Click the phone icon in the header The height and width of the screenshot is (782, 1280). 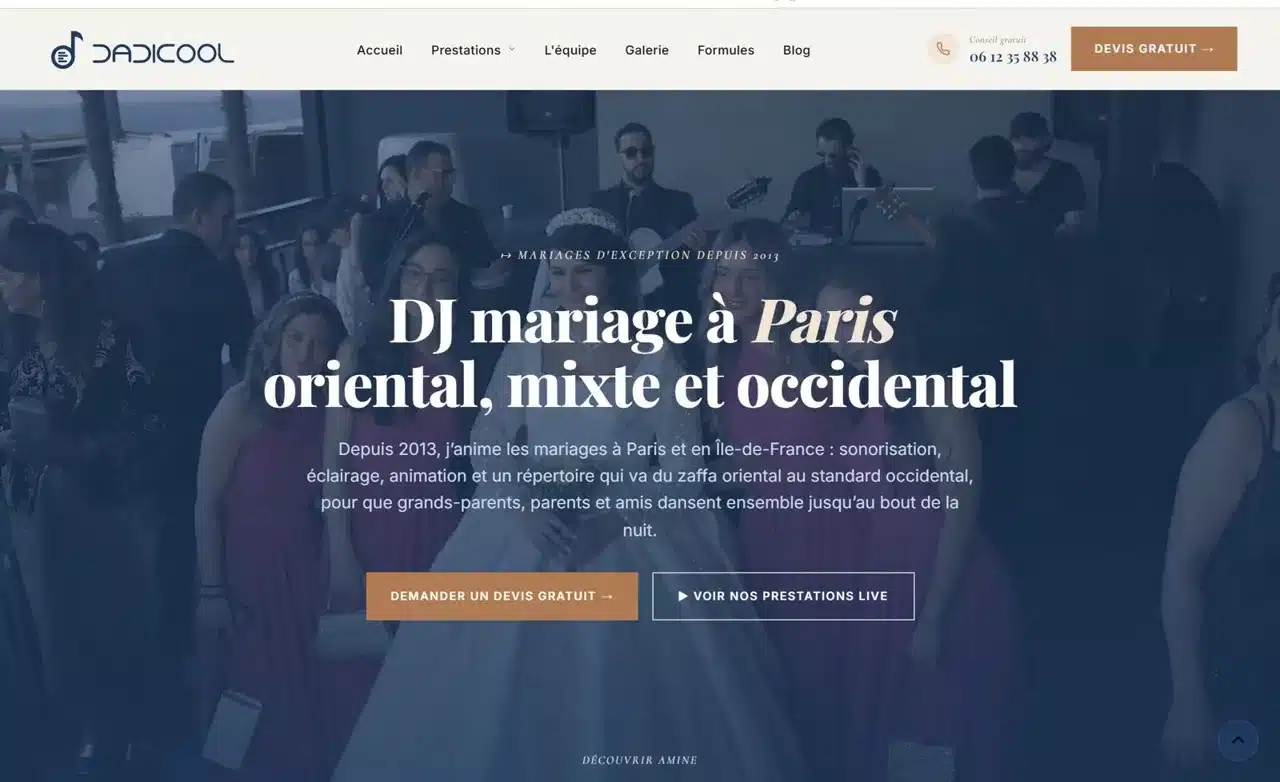click(x=942, y=49)
